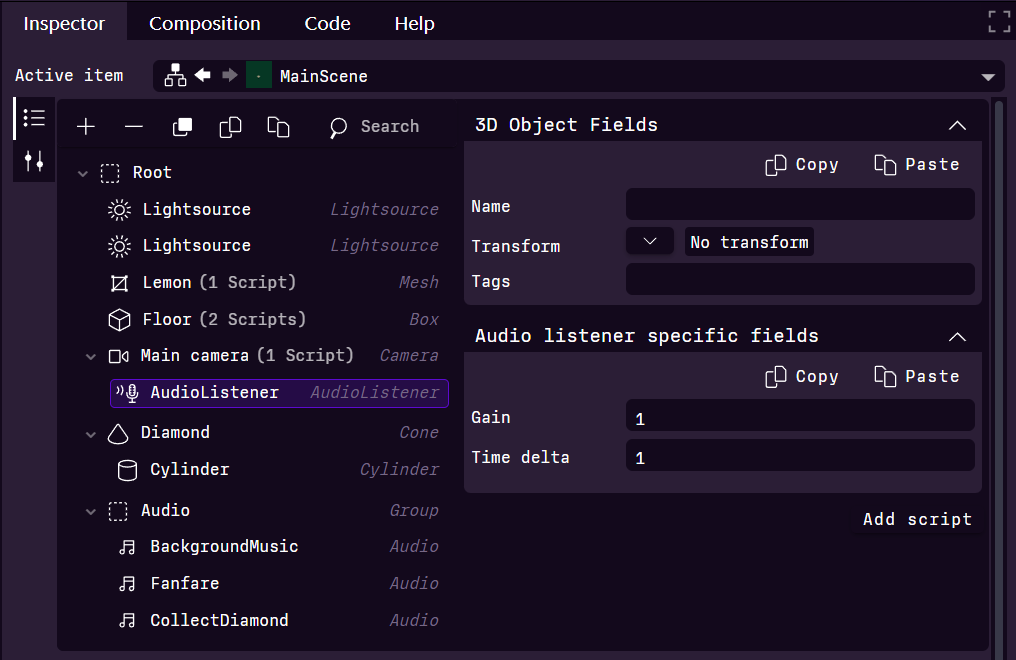
Task: Open the filters icon in the left sidebar
Action: click(33, 160)
